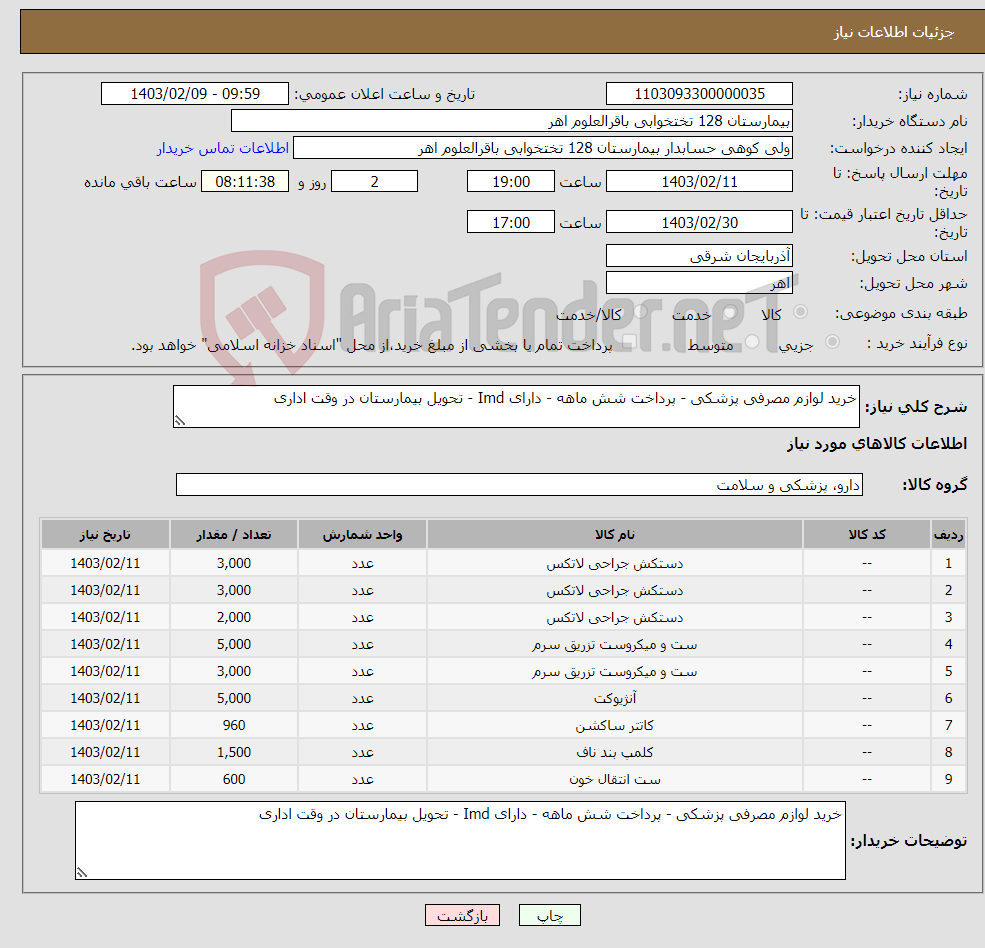The image size is (985, 948).
Task: Click the delivery city field اهر
Action: [x=699, y=283]
